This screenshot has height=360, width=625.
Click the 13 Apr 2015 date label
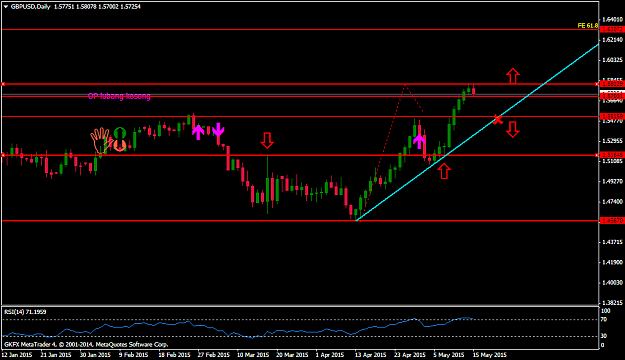[371, 354]
